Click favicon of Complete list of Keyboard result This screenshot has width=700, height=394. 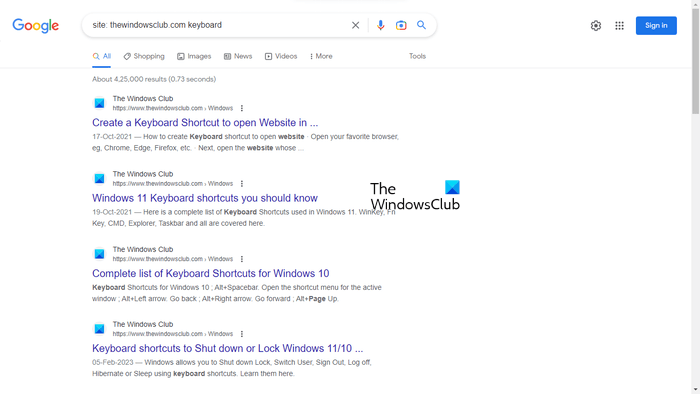(x=100, y=254)
